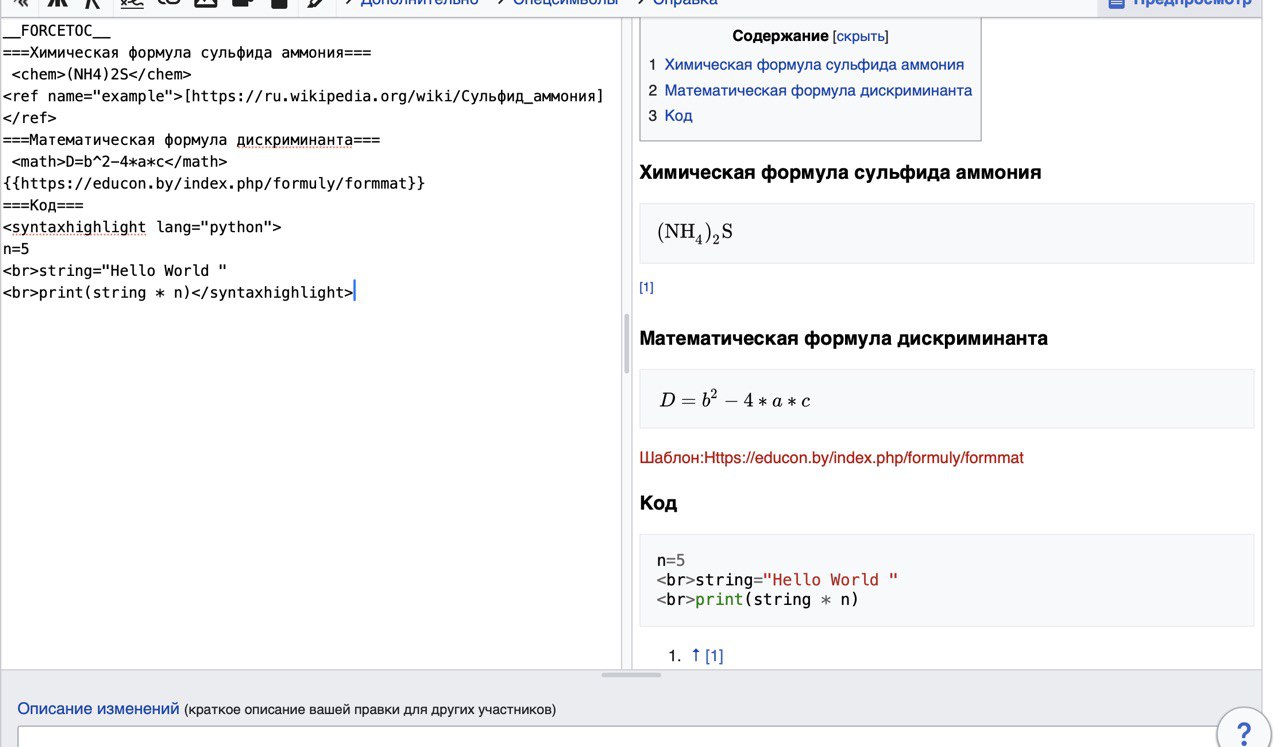Screen dimensions: 1280x747
Task: Click the <math>D=b^2-4*a*c</math> source line
Action: [119, 161]
